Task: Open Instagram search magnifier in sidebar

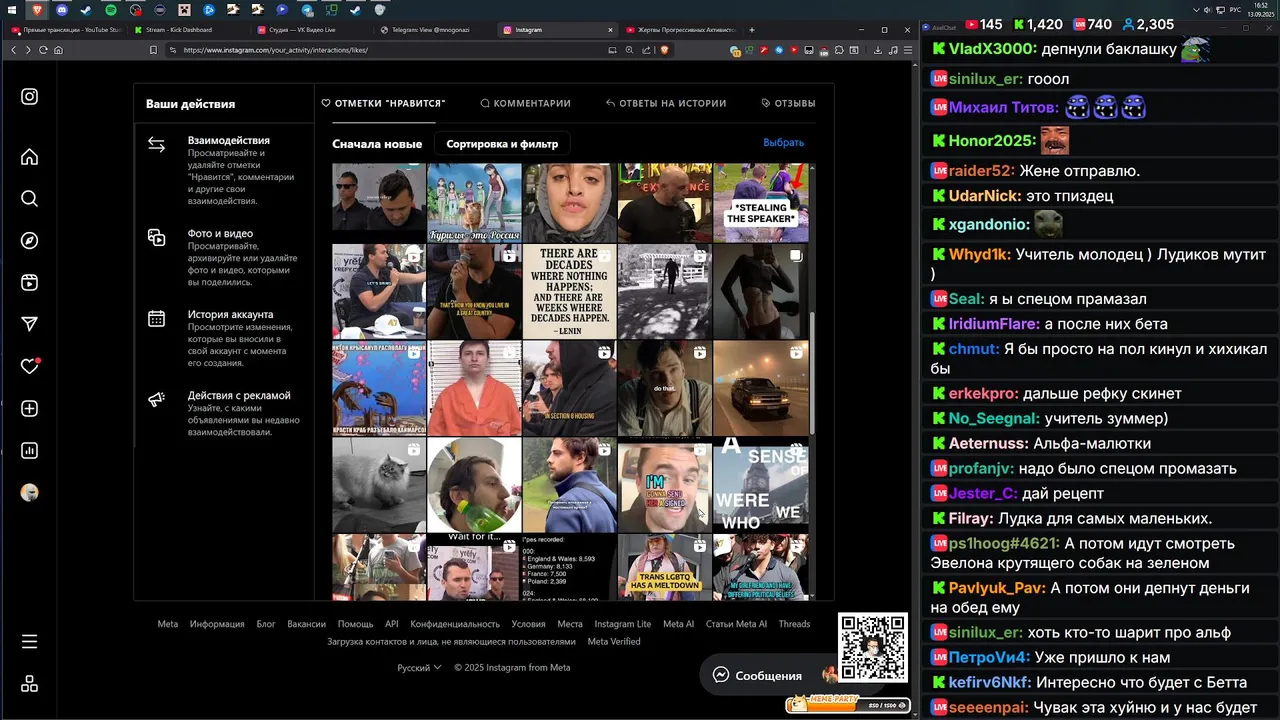Action: (x=30, y=199)
